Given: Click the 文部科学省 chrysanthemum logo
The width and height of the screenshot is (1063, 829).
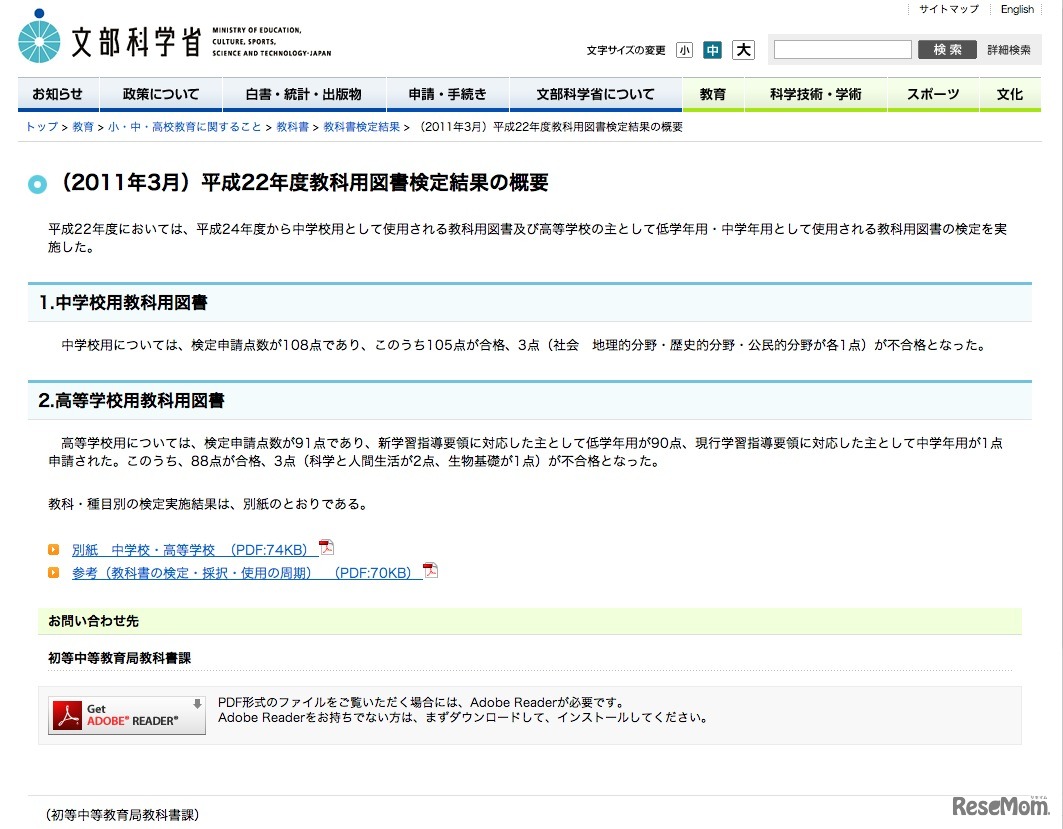Looking at the screenshot, I should click(x=38, y=38).
